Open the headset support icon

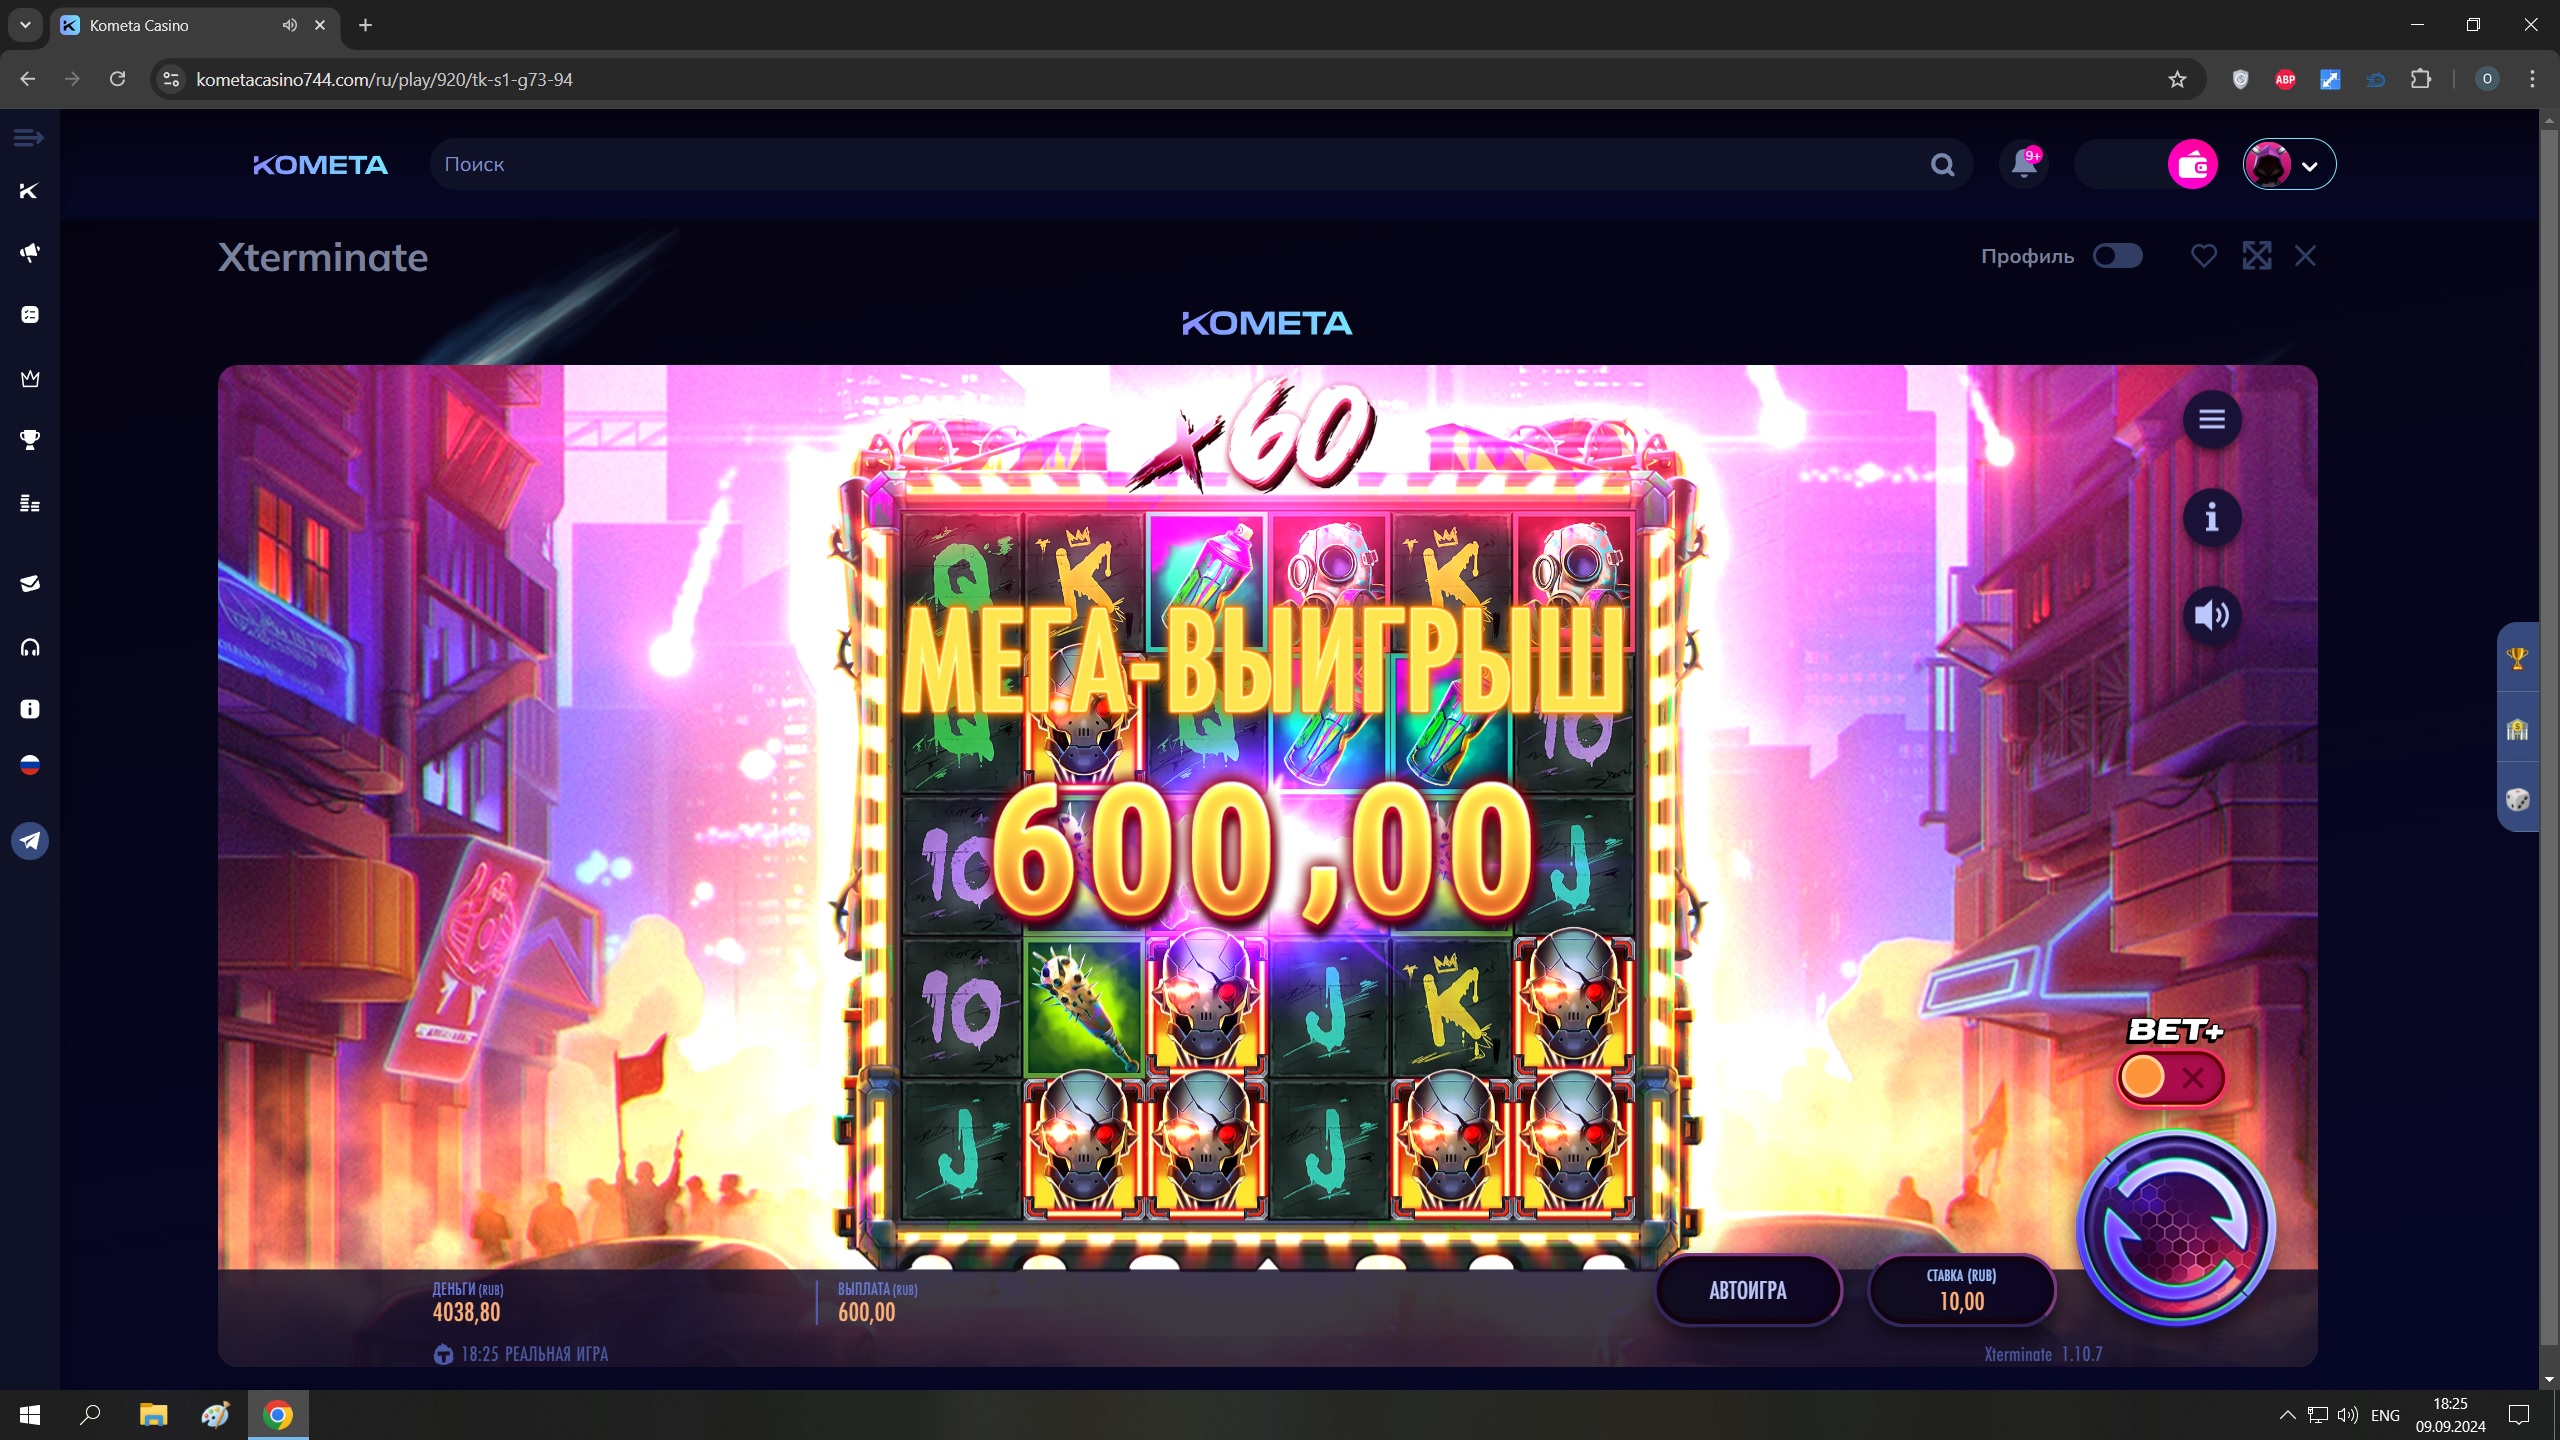[x=30, y=648]
